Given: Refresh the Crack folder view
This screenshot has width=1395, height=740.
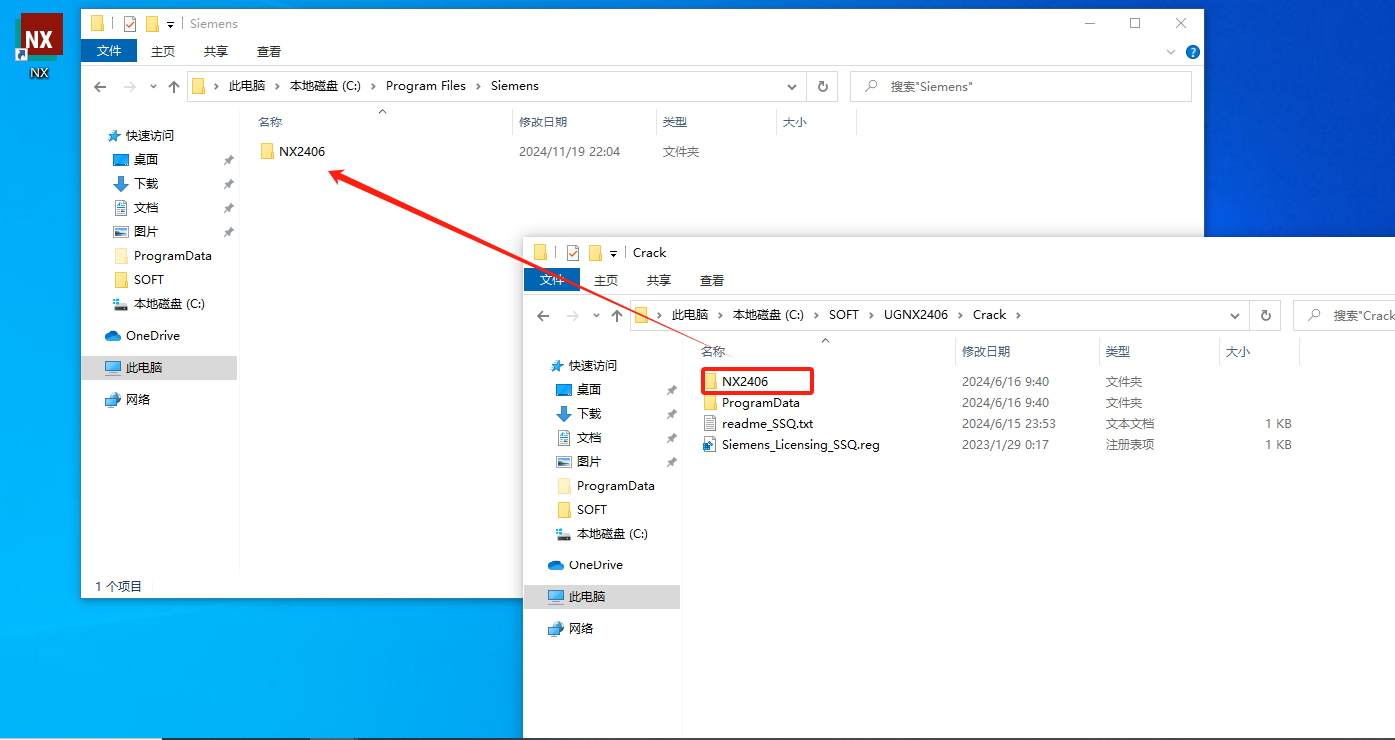Looking at the screenshot, I should point(1265,315).
